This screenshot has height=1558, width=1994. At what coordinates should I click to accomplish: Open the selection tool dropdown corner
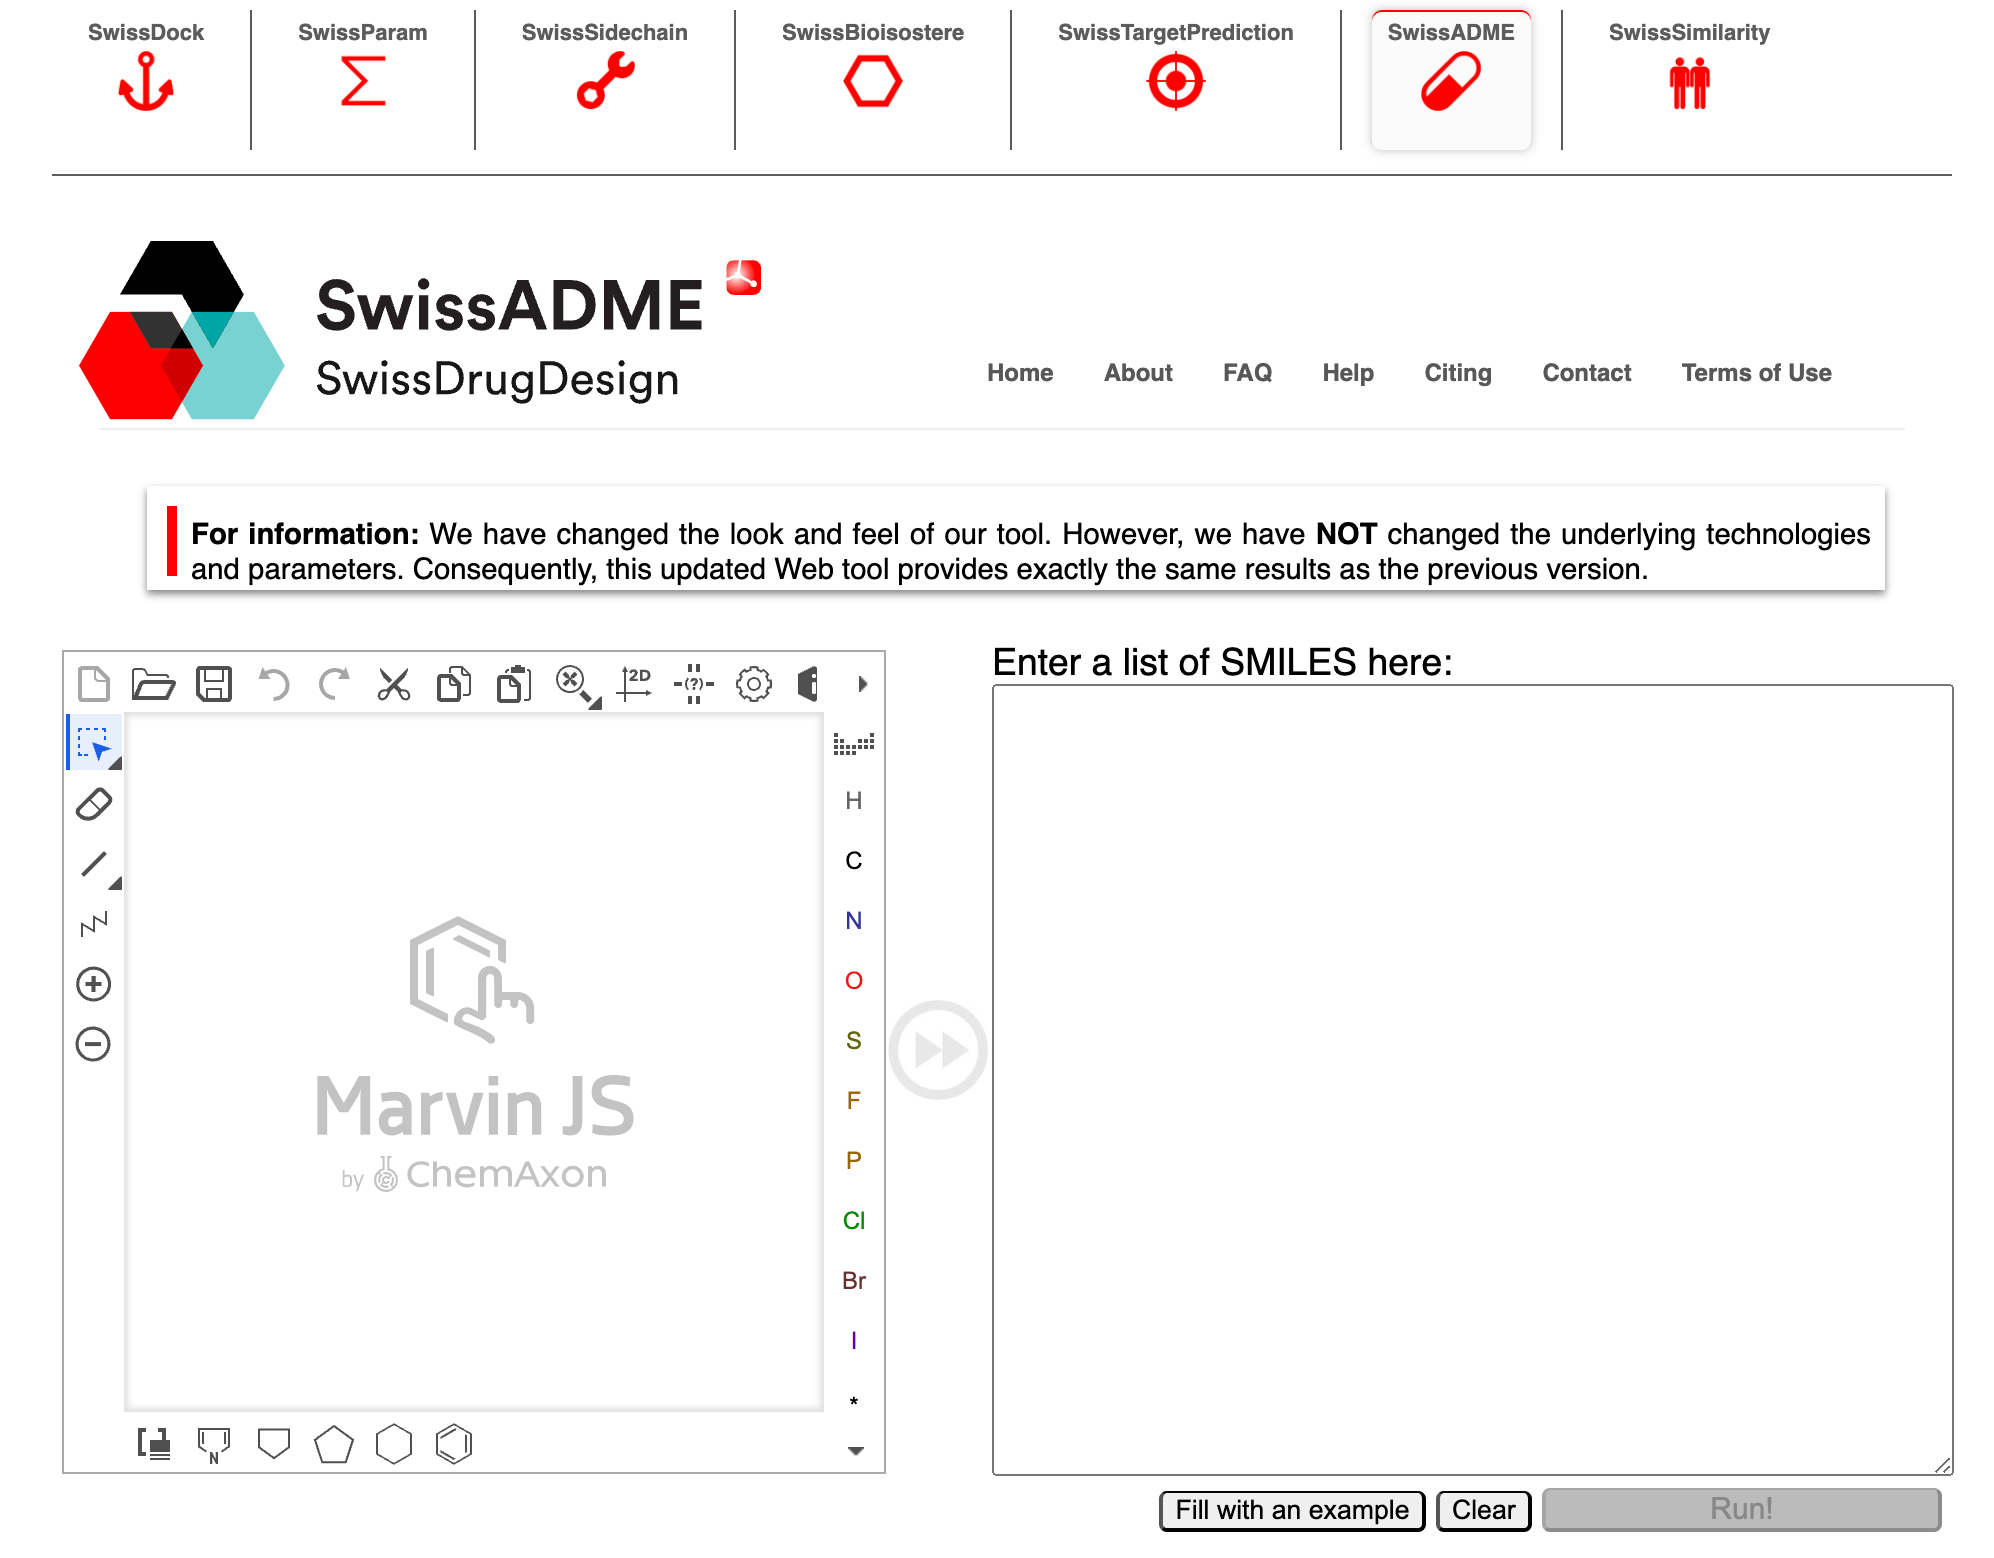tap(116, 764)
